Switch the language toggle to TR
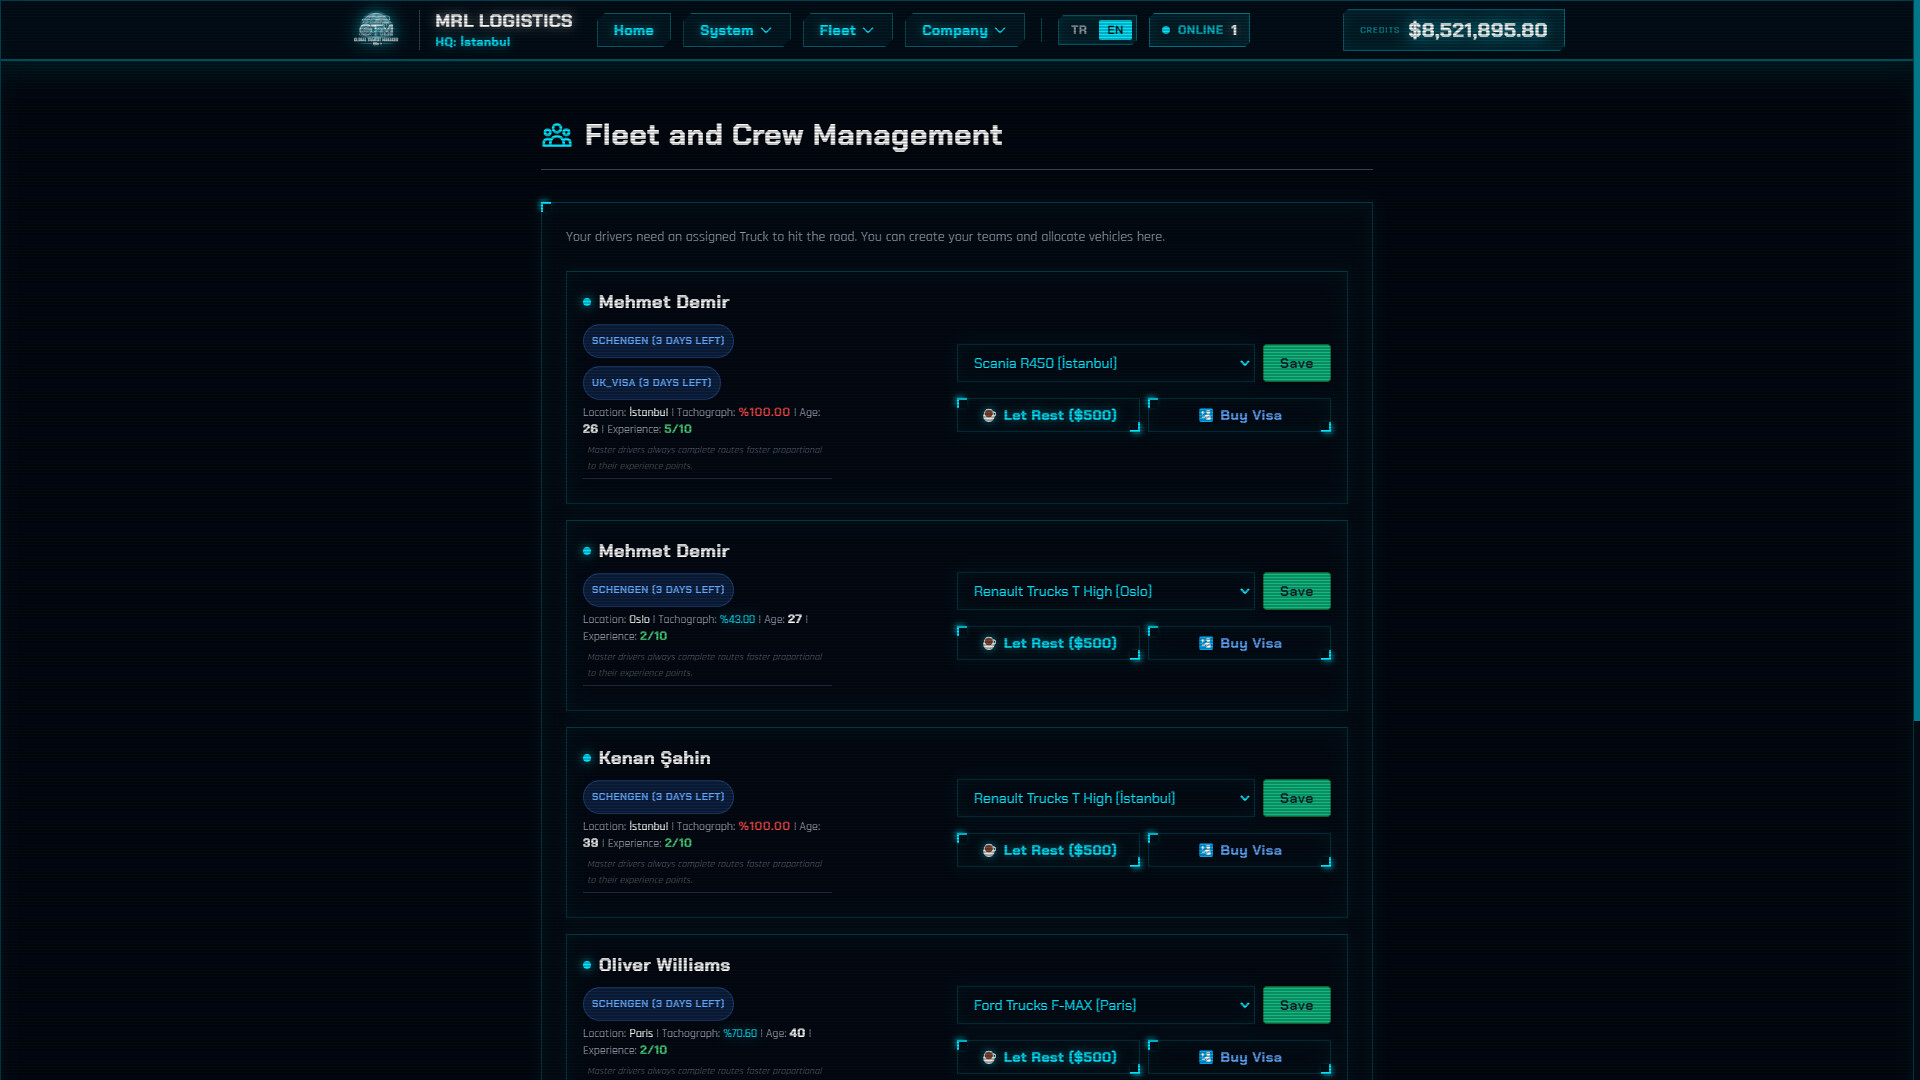Viewport: 1920px width, 1080px height. pyautogui.click(x=1078, y=29)
